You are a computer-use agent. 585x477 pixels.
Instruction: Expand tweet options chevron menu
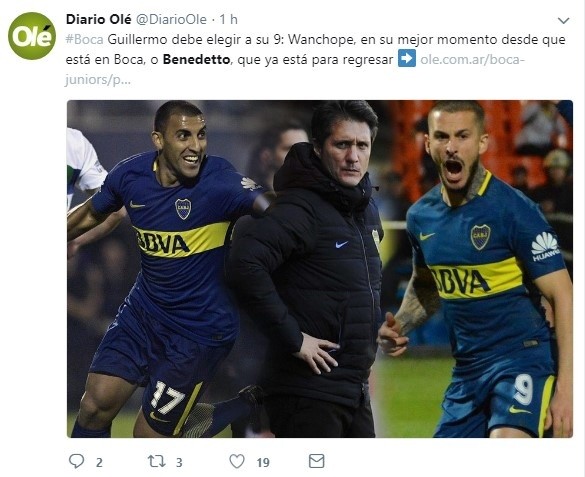(x=563, y=21)
